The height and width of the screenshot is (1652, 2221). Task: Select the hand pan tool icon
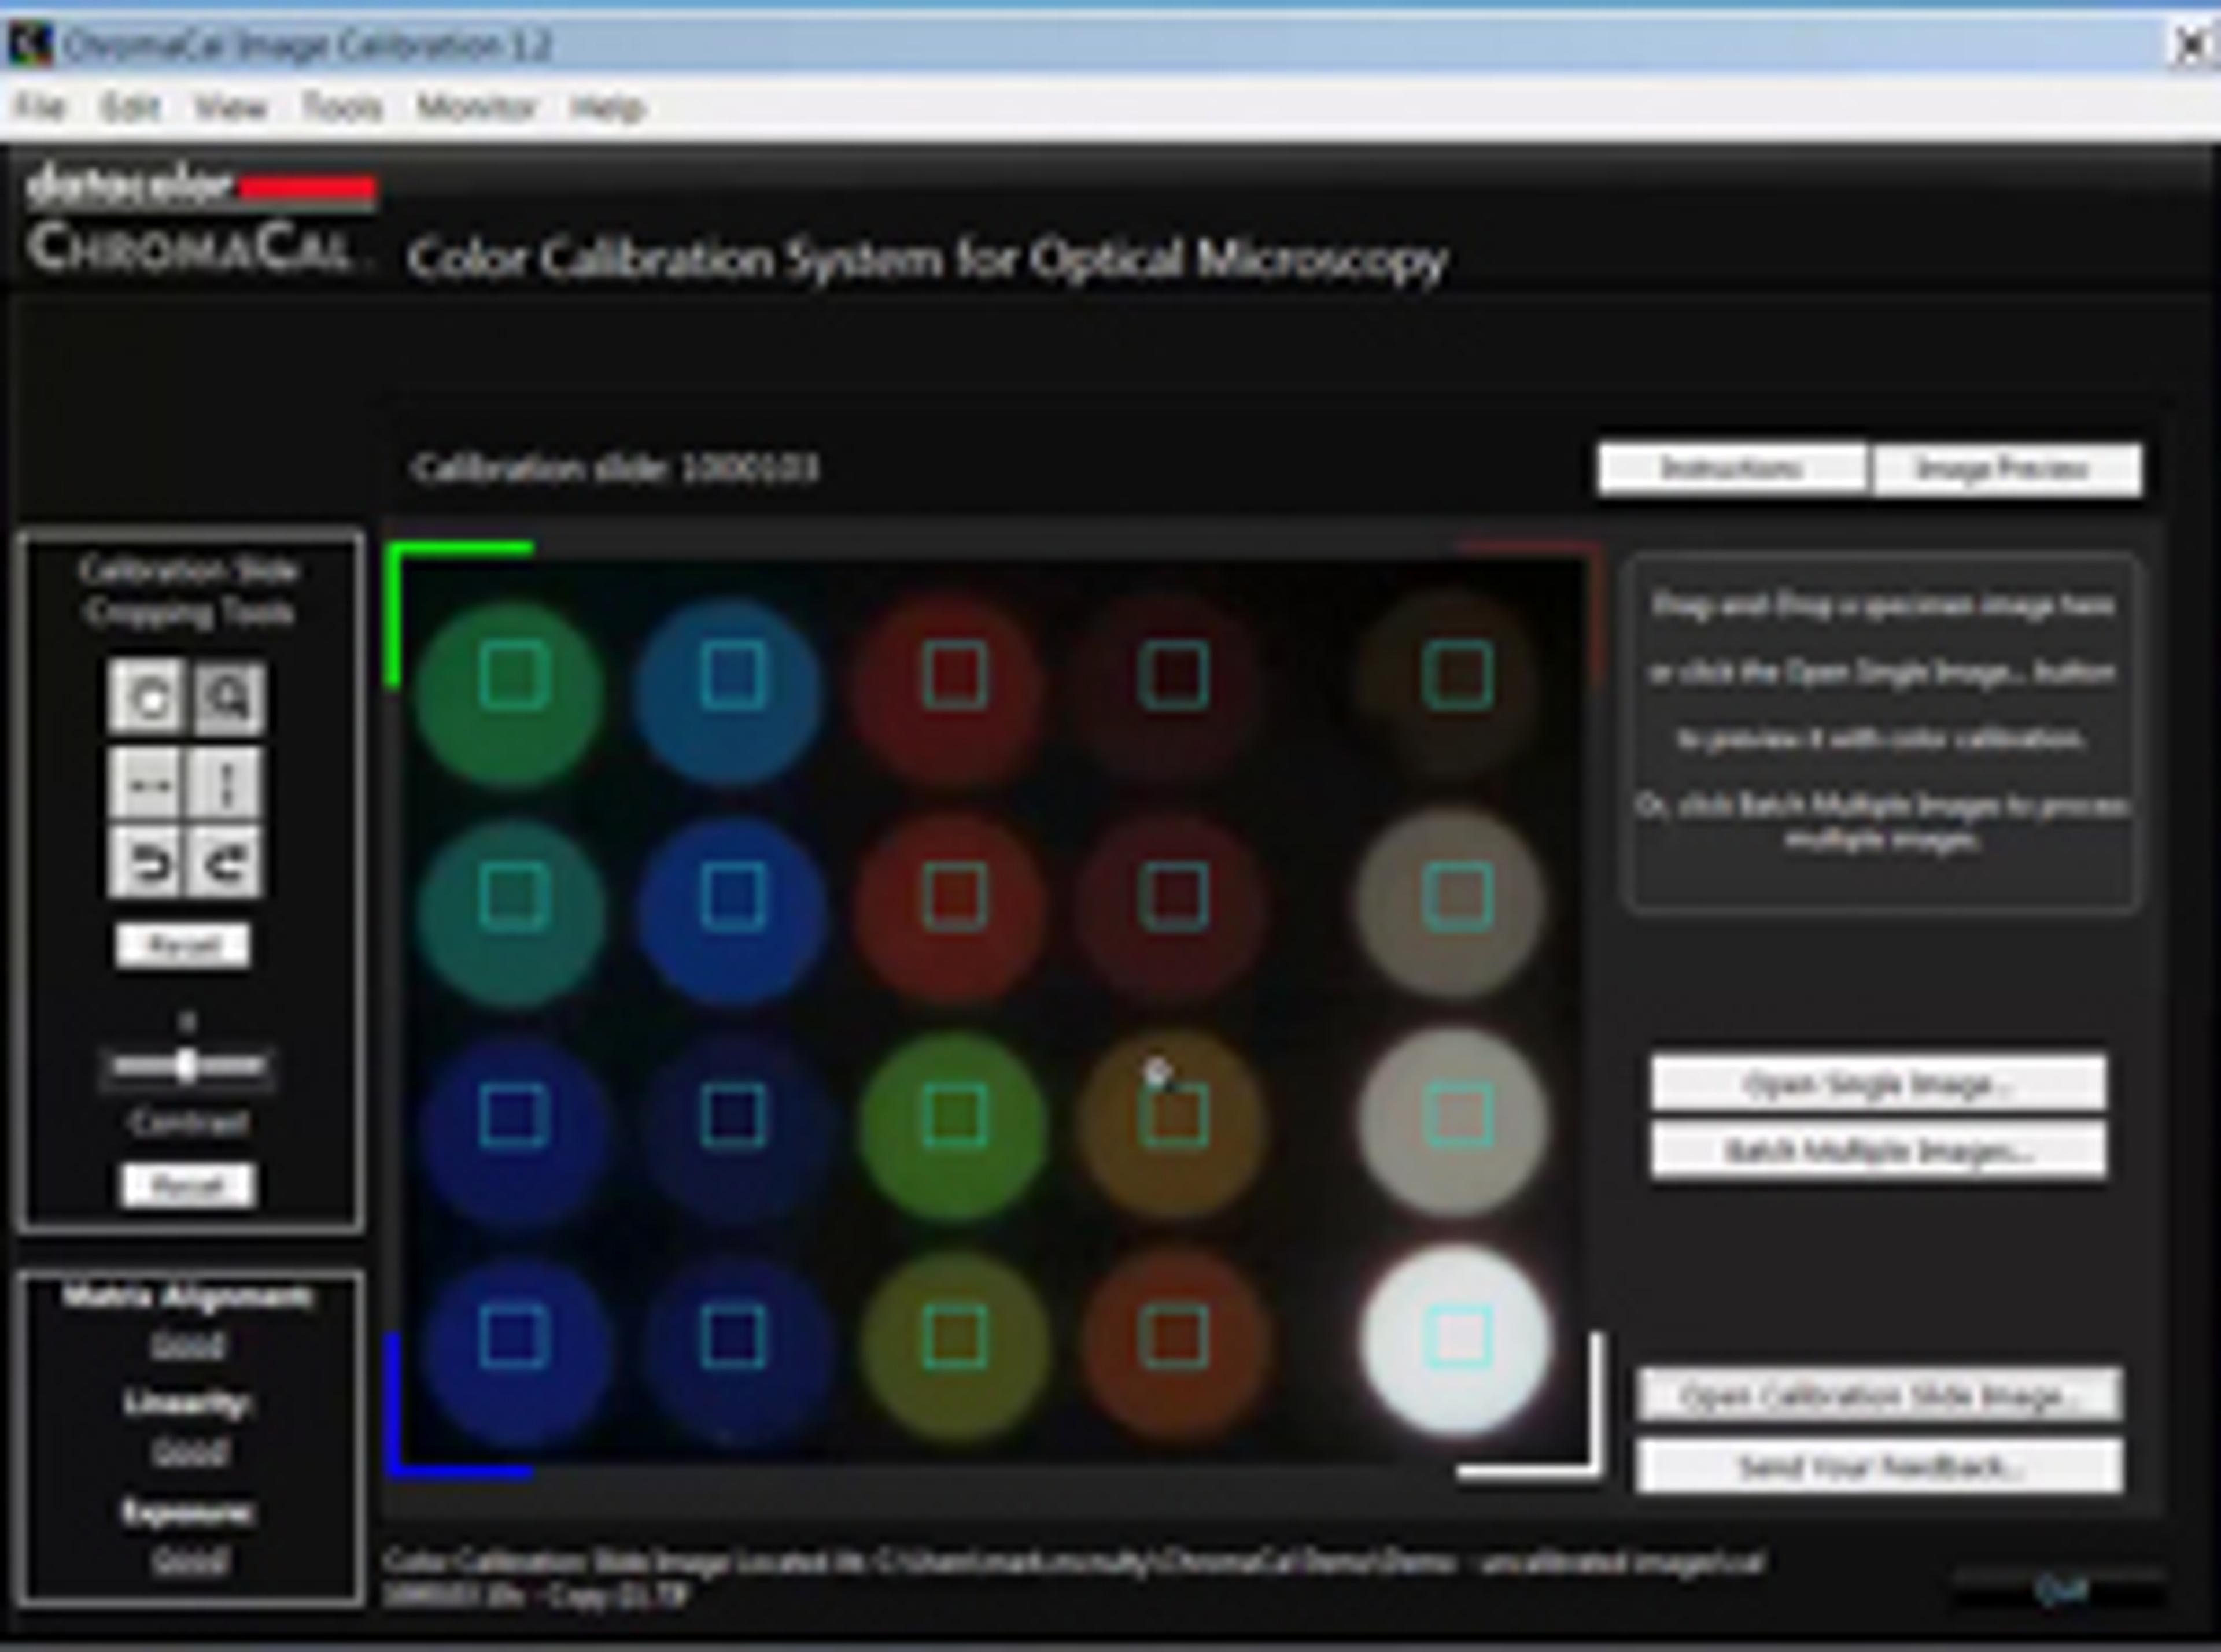(x=147, y=697)
